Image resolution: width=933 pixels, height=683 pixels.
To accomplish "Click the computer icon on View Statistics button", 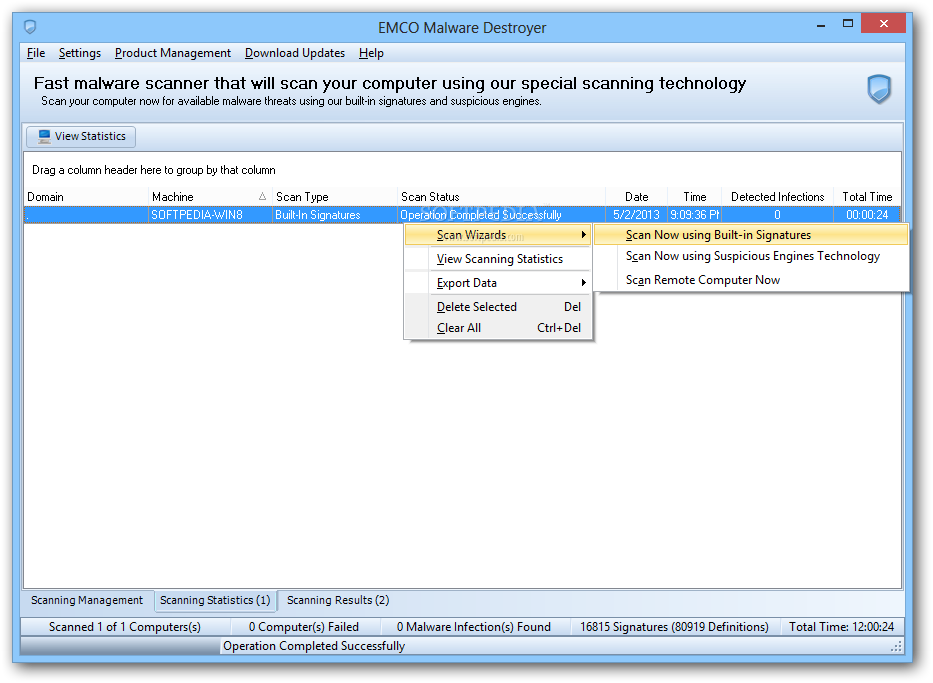I will 42,137.
